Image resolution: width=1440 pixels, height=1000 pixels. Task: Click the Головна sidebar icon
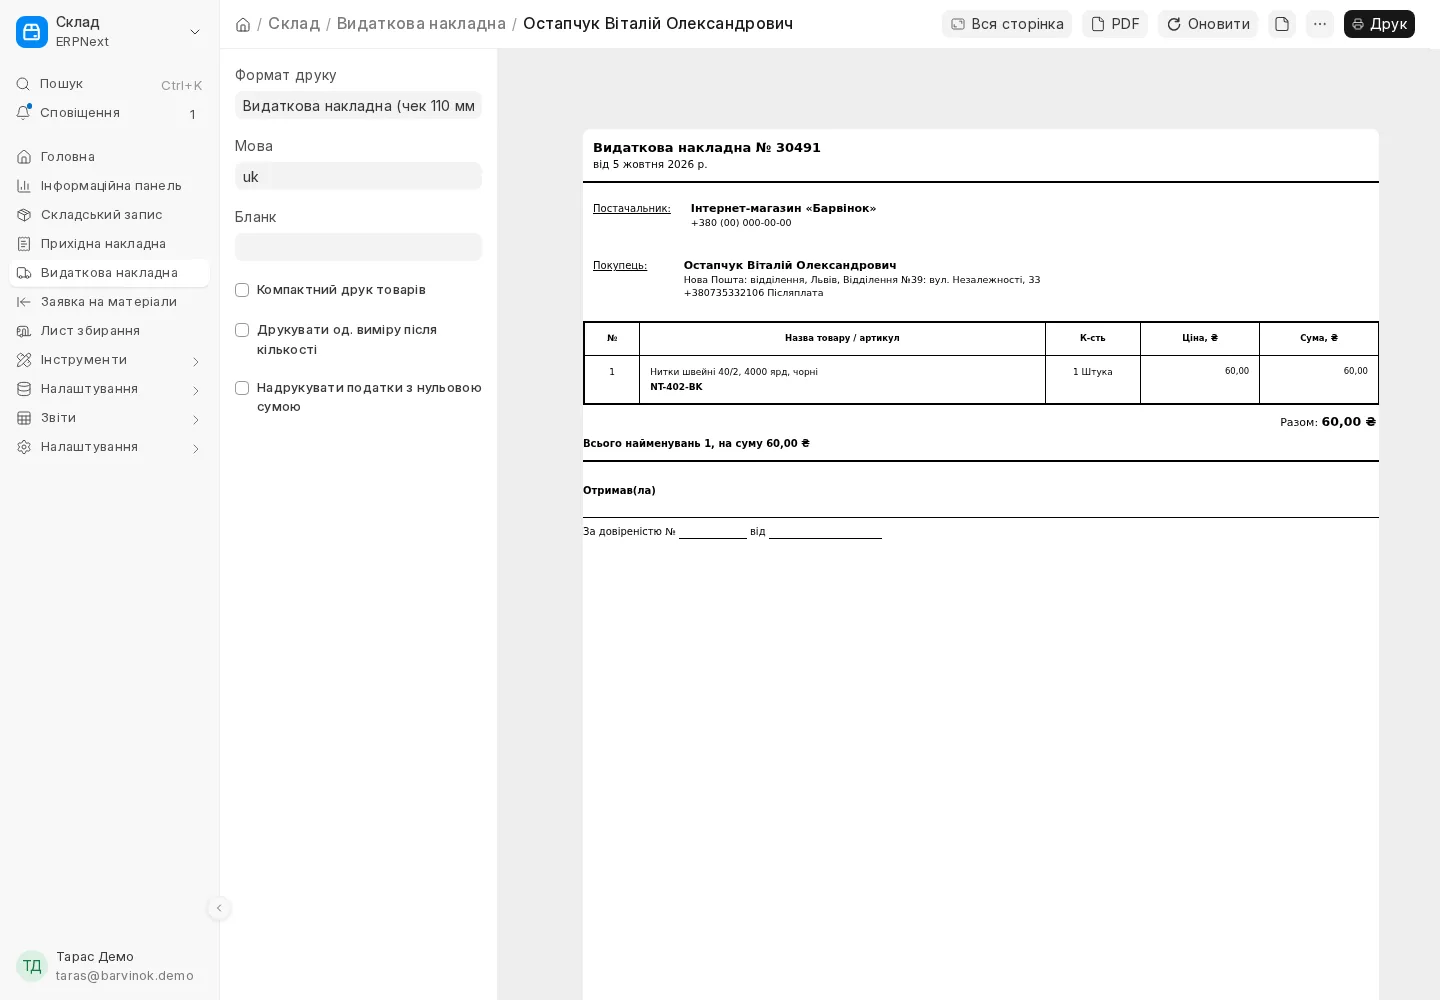pyautogui.click(x=24, y=157)
